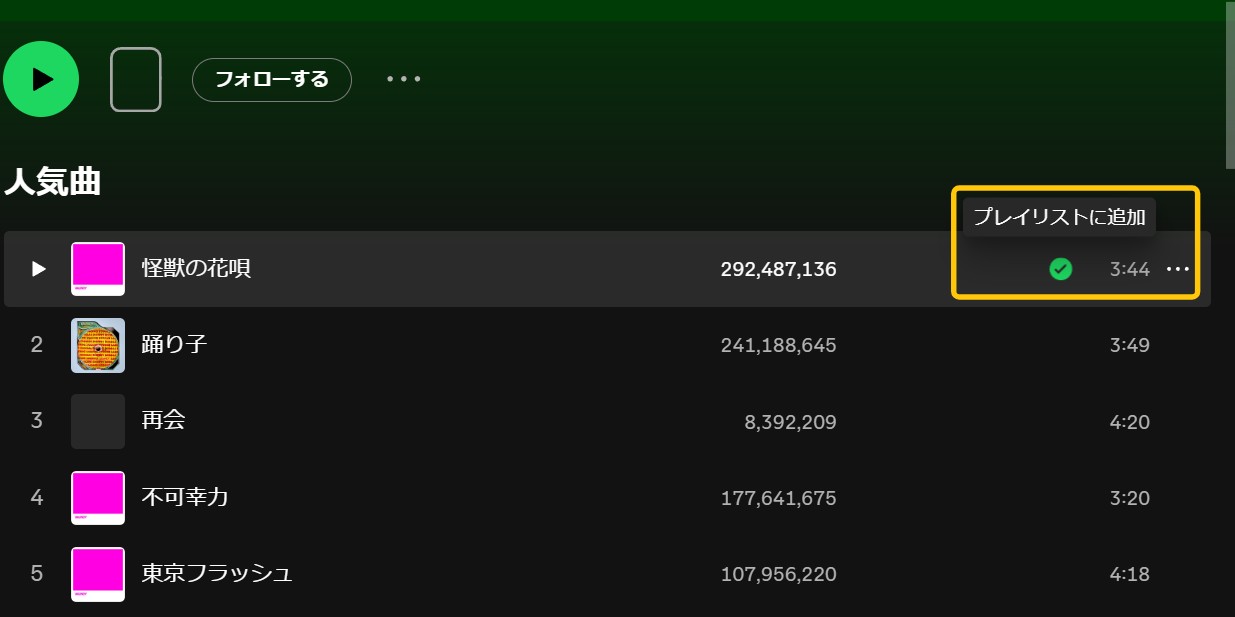Open album cover thumbnail of 怪獣の花唄
This screenshot has height=617, width=1235.
[98, 269]
